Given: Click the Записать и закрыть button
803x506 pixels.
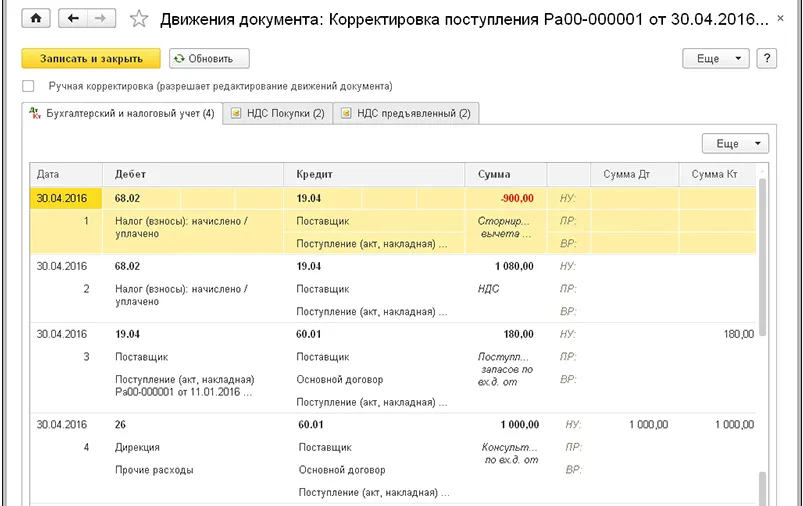Looking at the screenshot, I should (91, 58).
